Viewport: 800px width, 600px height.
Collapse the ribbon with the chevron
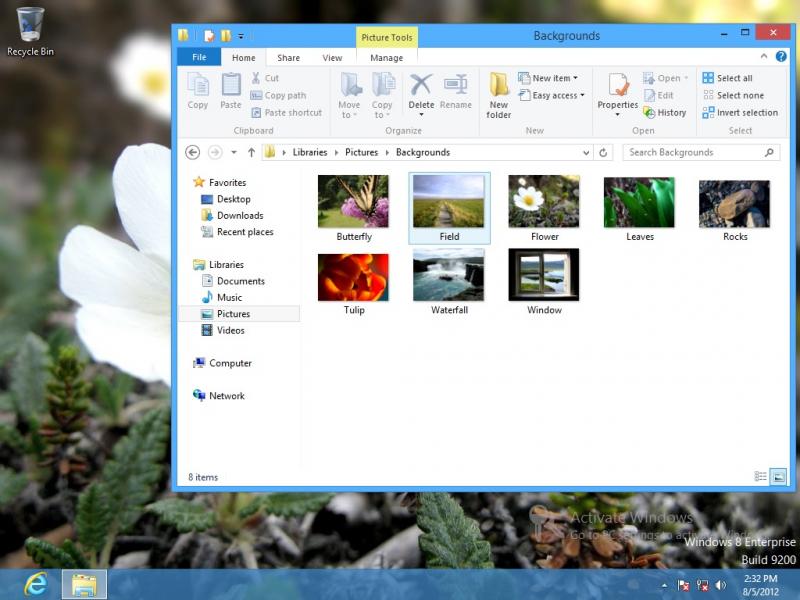pos(764,56)
